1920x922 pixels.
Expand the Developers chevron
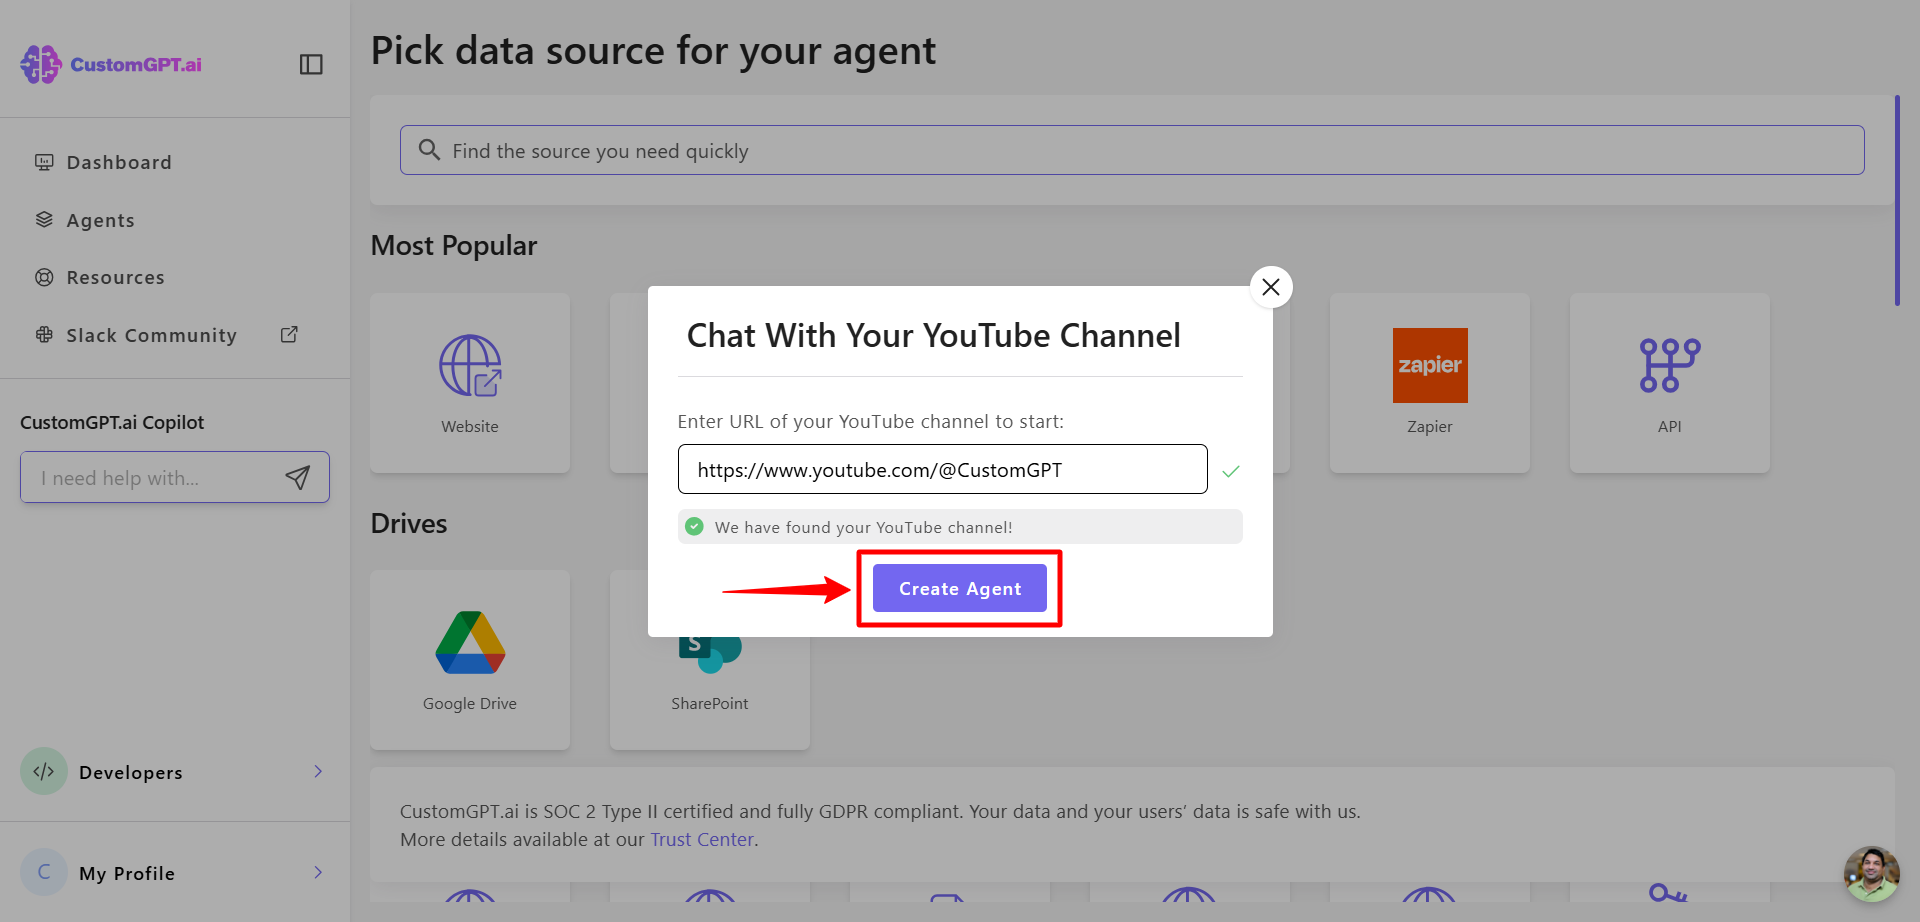click(318, 771)
